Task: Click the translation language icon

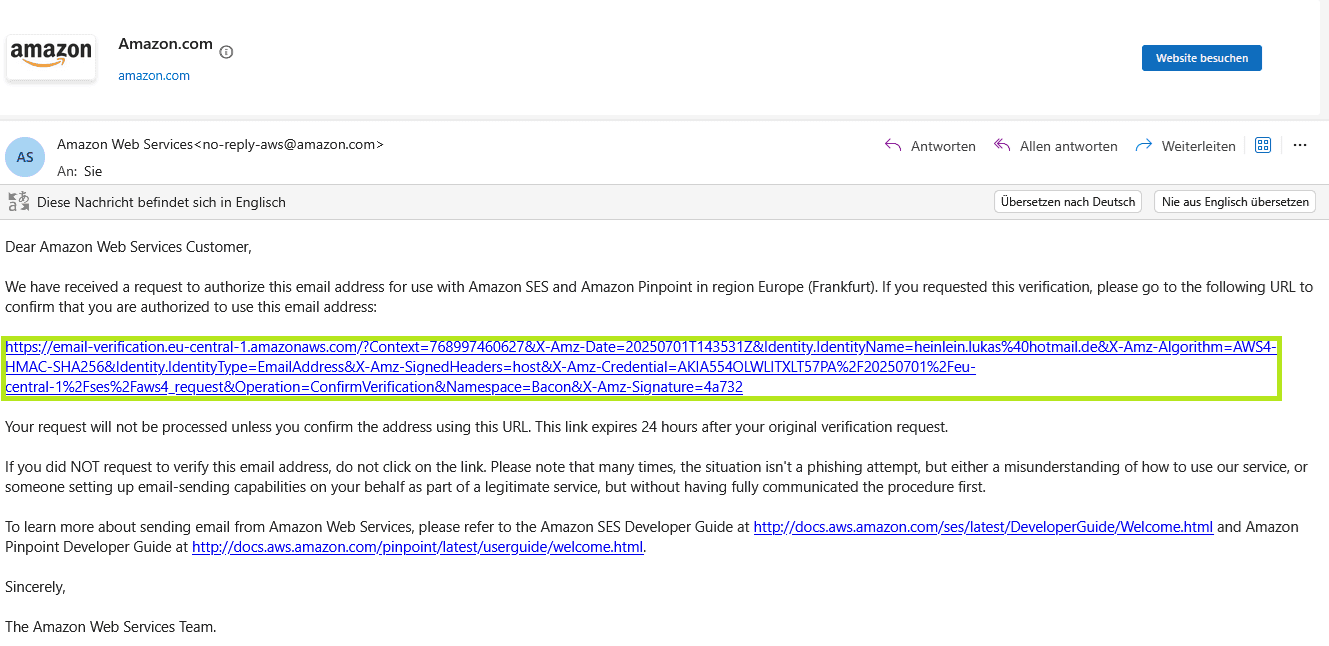Action: 18,202
